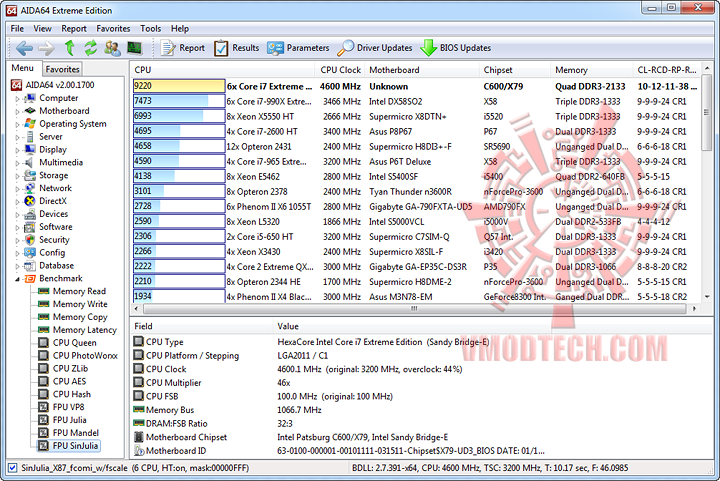Click the green monitor graph toolbar icon
The height and width of the screenshot is (481, 720).
coord(135,48)
